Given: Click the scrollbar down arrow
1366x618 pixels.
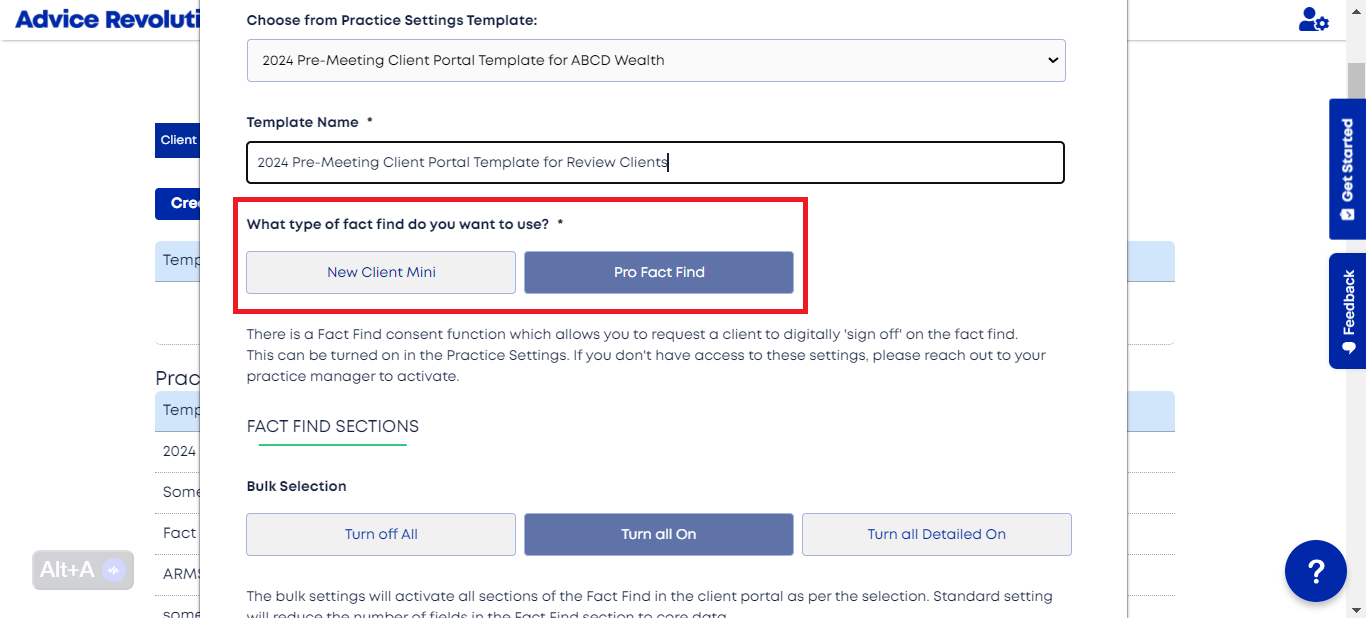Looking at the screenshot, I should pos(1356,608).
